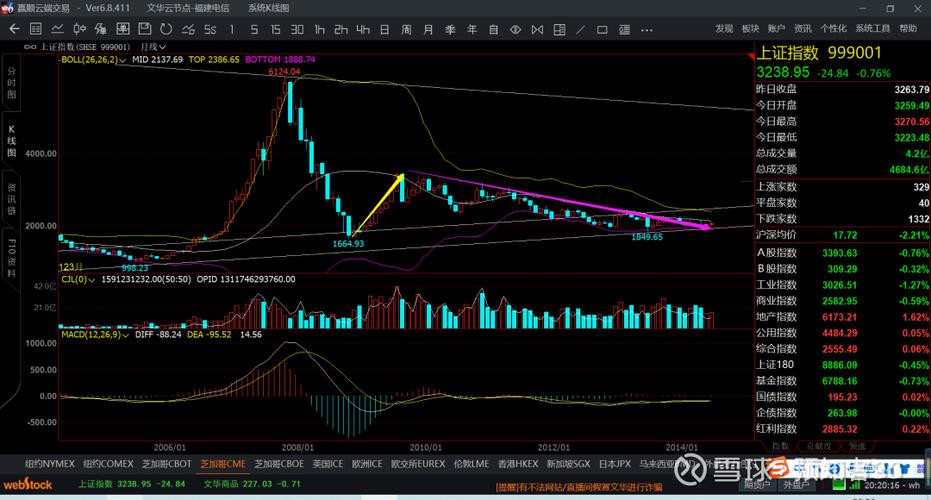Expand the BOLL(26,26,2) indicator dropdown

(x=123, y=60)
